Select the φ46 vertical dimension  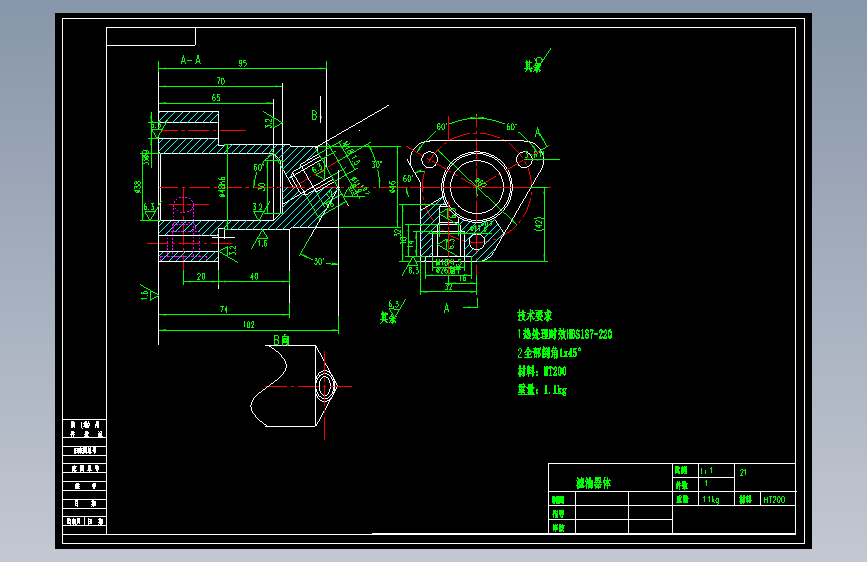coord(393,187)
